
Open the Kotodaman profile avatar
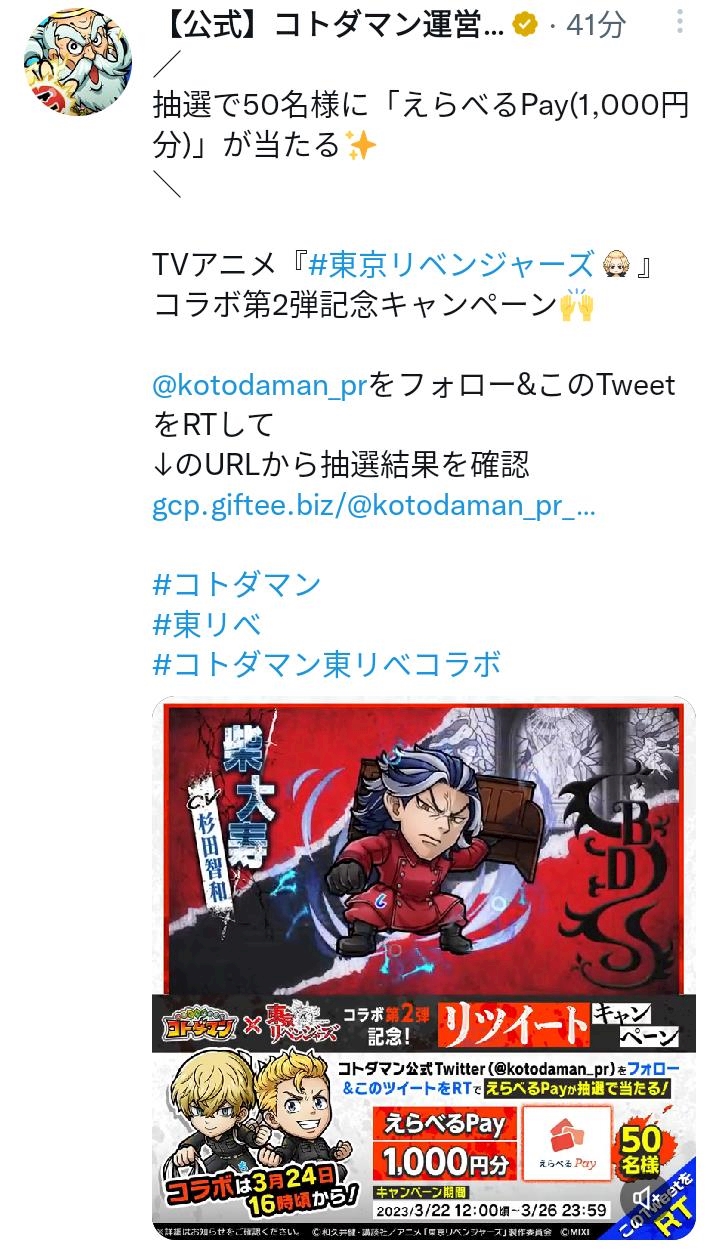tap(77, 65)
